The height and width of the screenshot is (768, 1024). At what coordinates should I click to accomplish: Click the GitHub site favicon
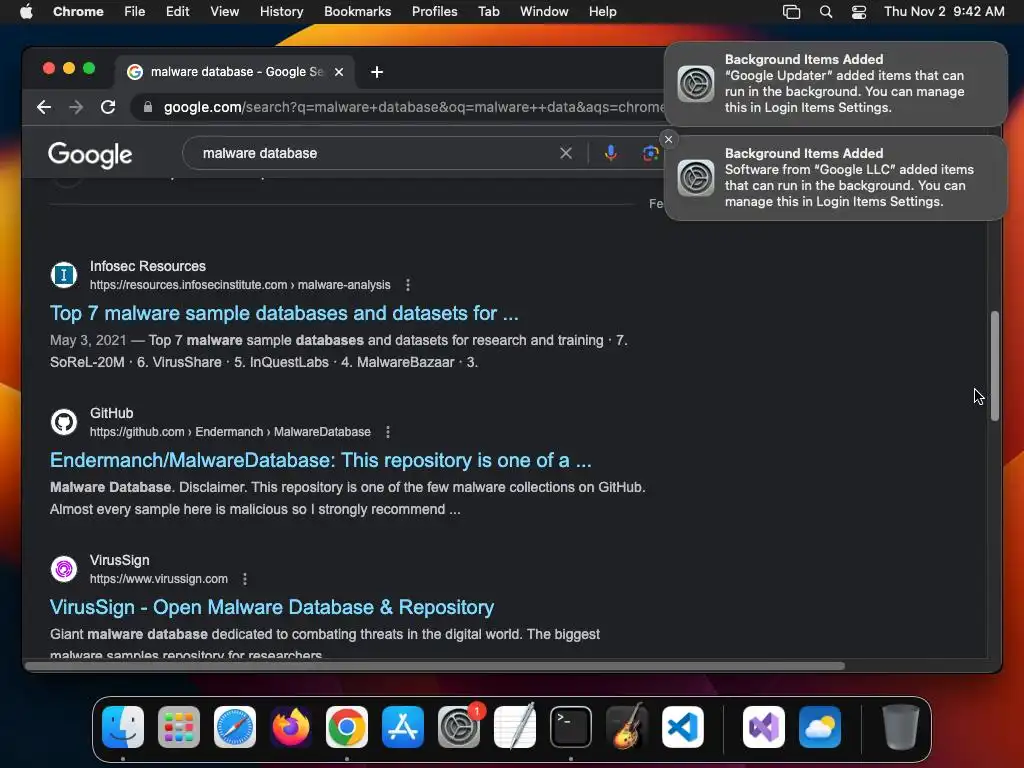click(64, 422)
